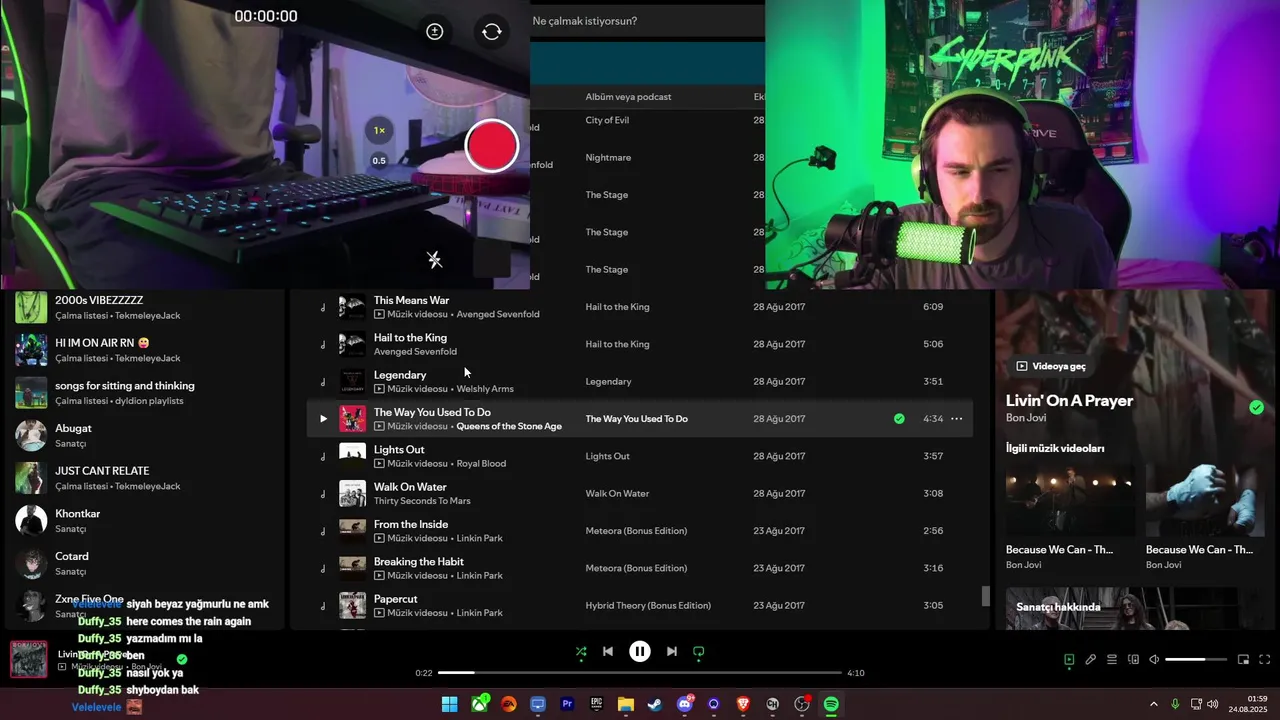The image size is (1280, 720).
Task: Open the mini player icon
Action: click(1244, 660)
